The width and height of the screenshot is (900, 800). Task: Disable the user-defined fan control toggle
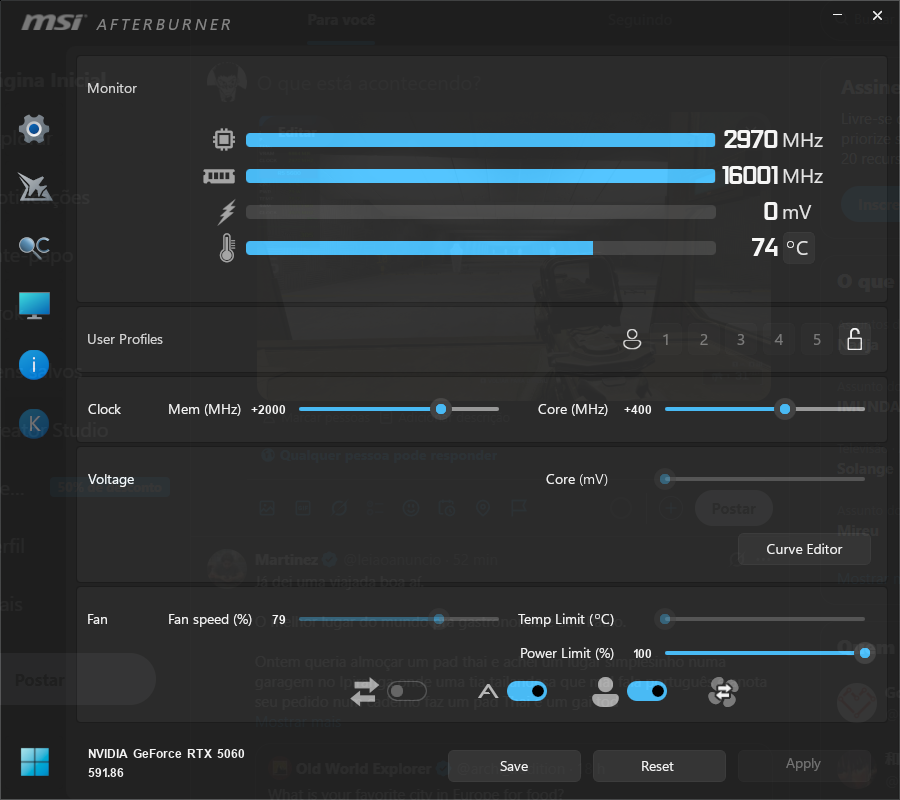[647, 691]
